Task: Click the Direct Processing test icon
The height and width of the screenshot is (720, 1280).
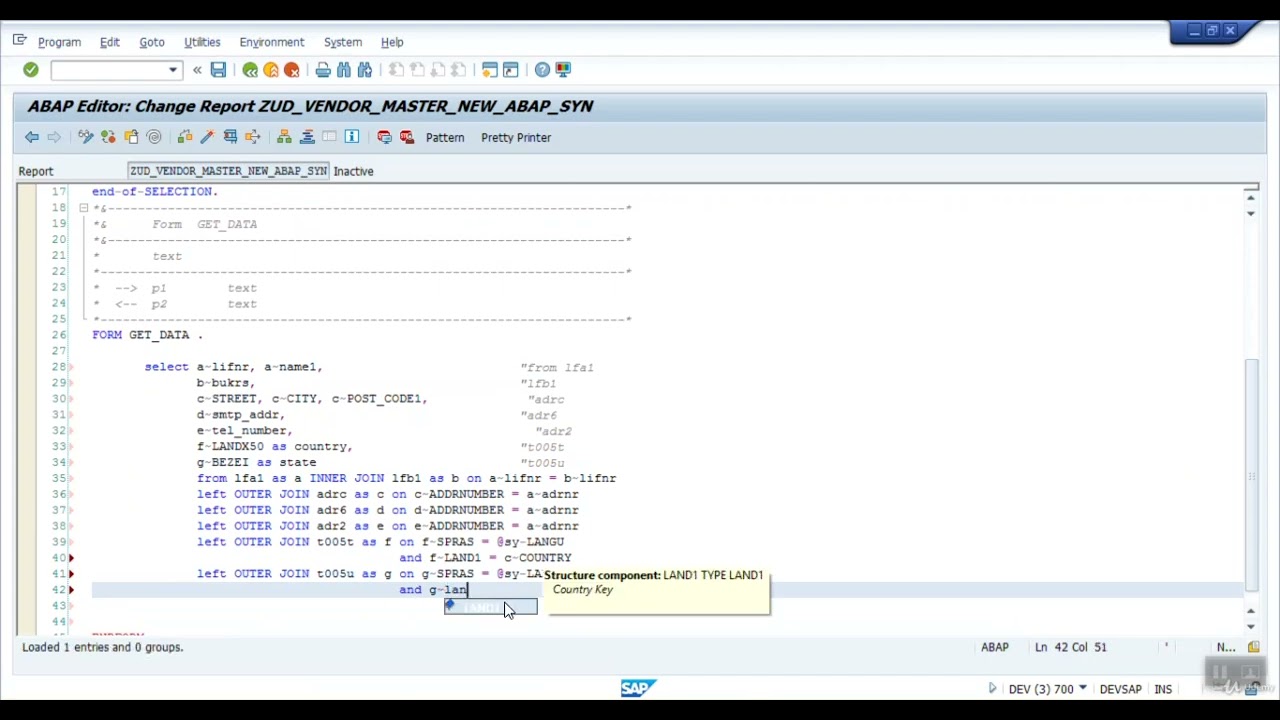Action: pyautogui.click(x=230, y=137)
